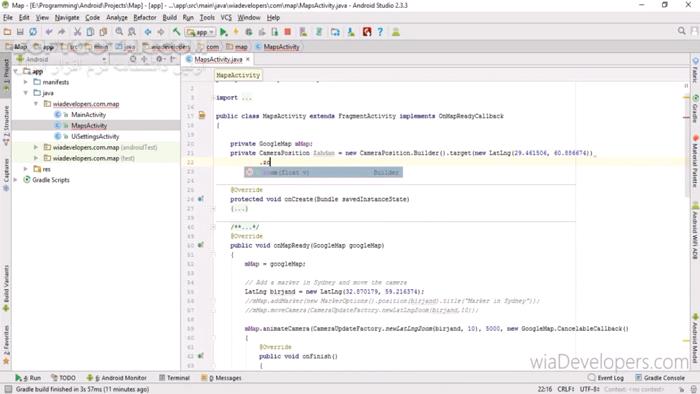700x394 pixels.
Task: Open the Window menu
Action: (249, 17)
